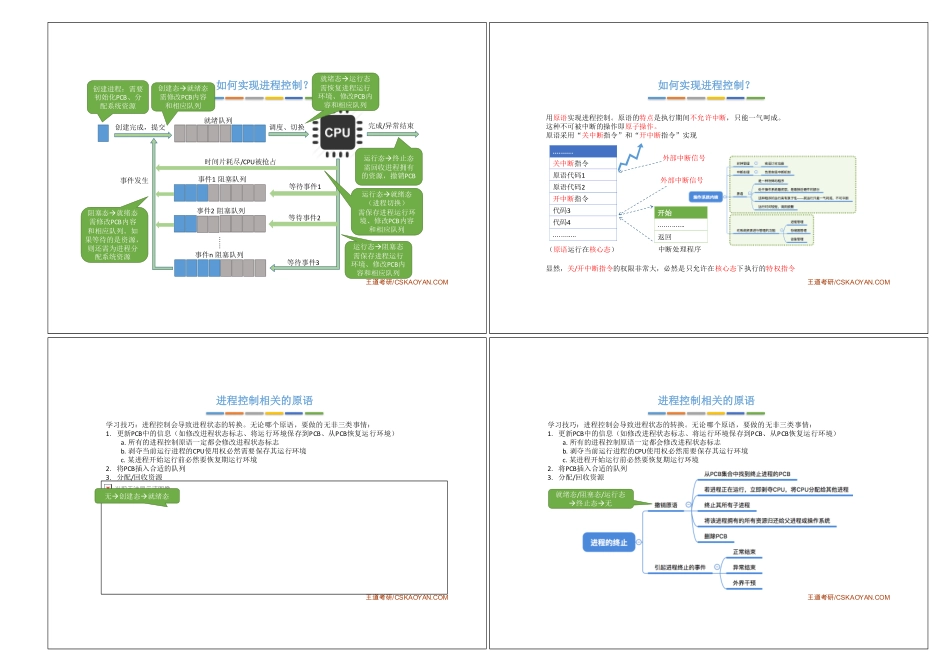Click the 返回 entry in the interrupt handler table
This screenshot has width=950, height=672.
click(x=664, y=237)
